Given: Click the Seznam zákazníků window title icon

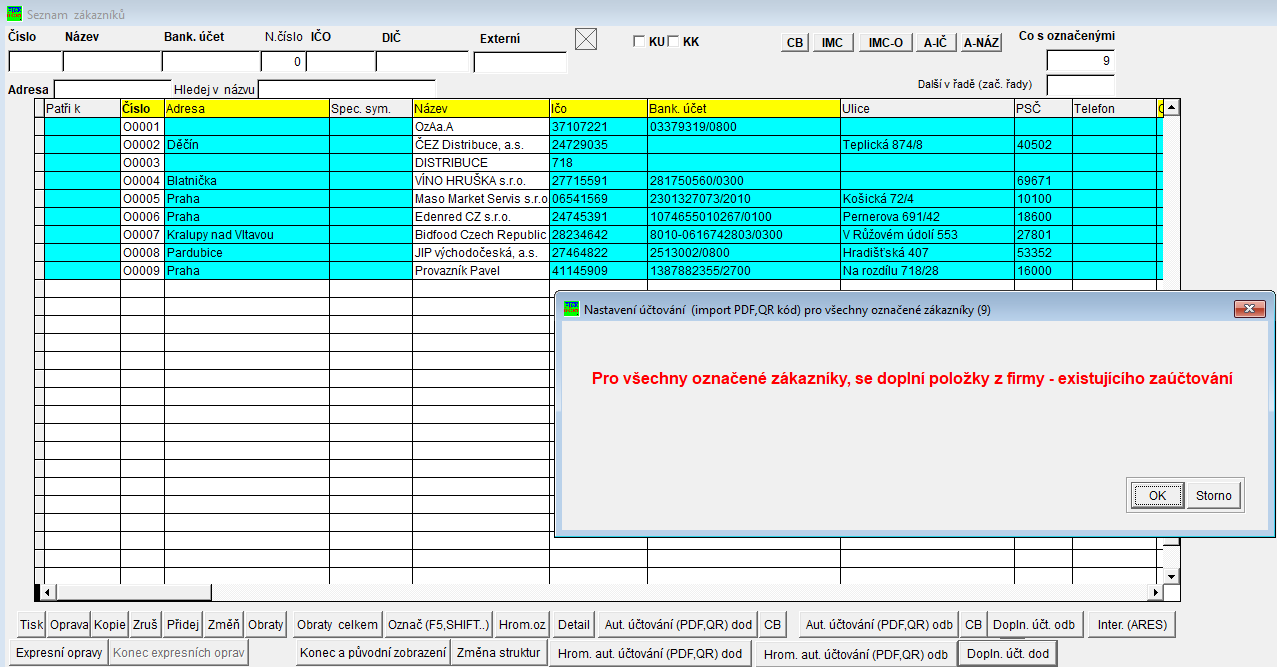Looking at the screenshot, I should [15, 16].
